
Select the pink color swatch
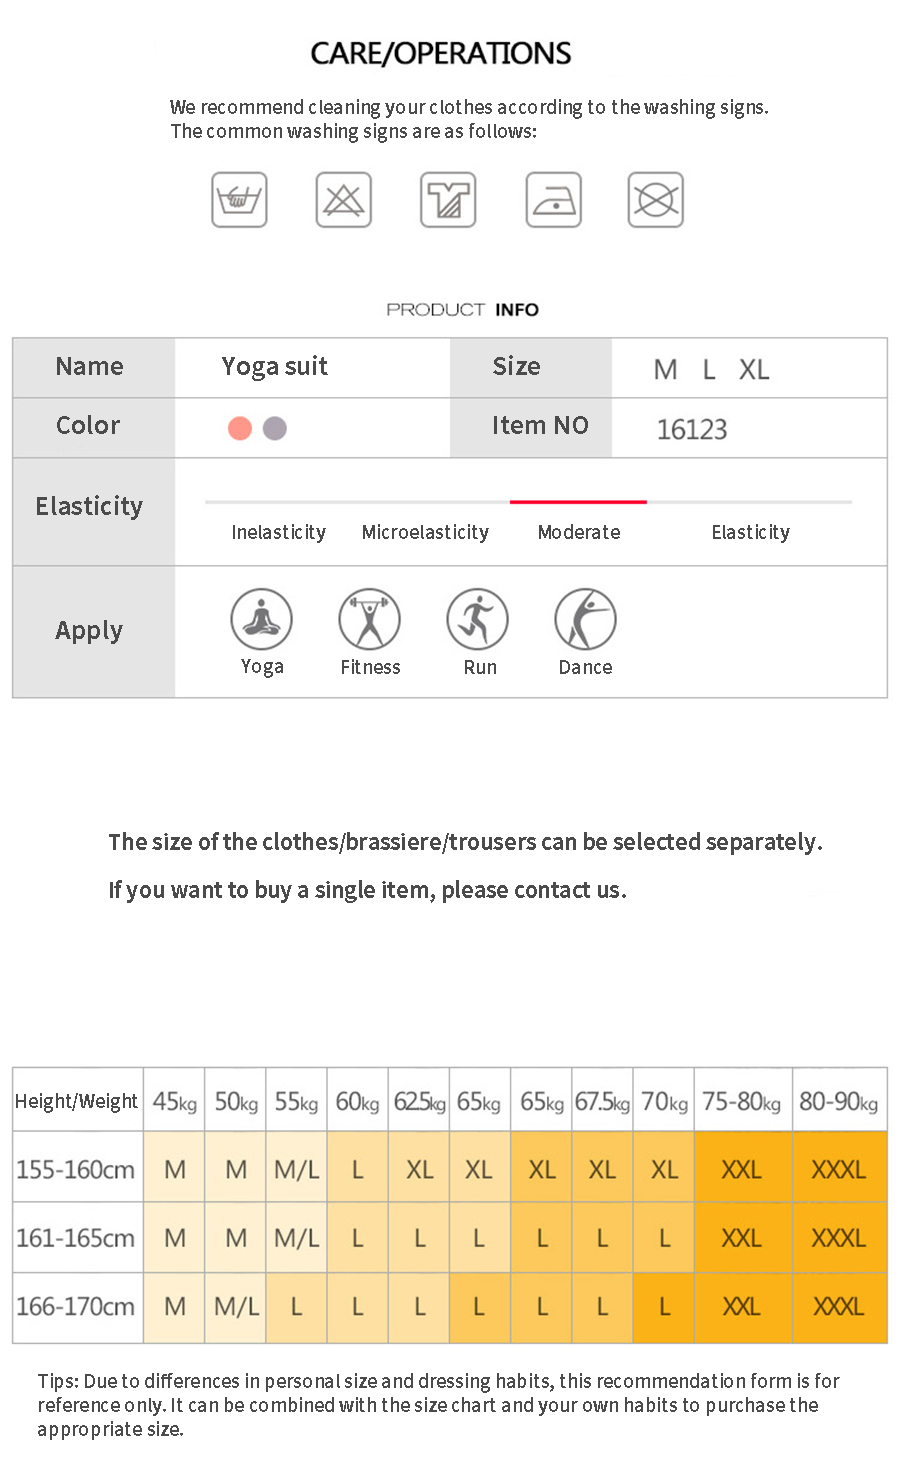(x=240, y=428)
